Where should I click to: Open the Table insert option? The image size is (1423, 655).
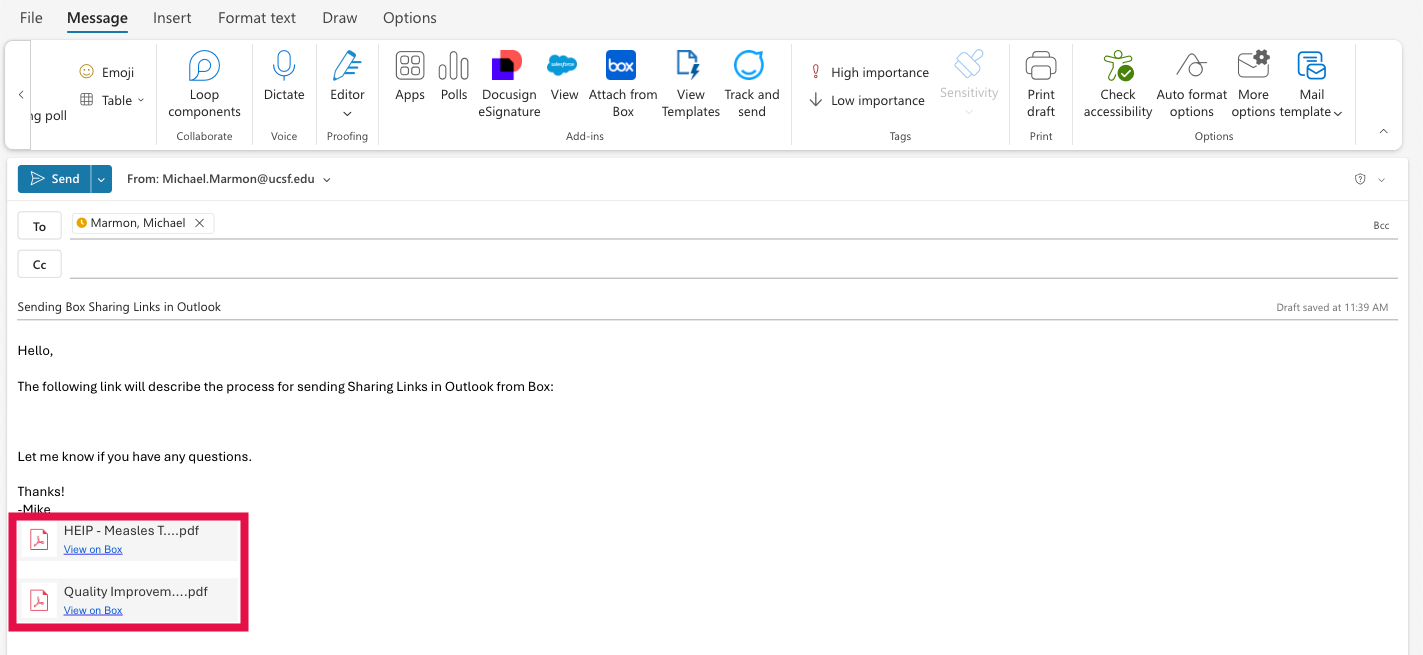[x=112, y=100]
